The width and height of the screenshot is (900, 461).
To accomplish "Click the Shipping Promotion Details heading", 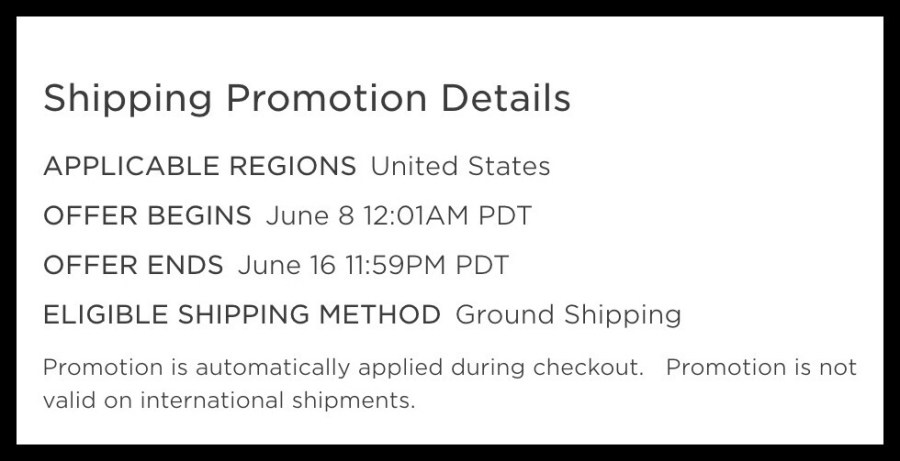I will point(306,100).
